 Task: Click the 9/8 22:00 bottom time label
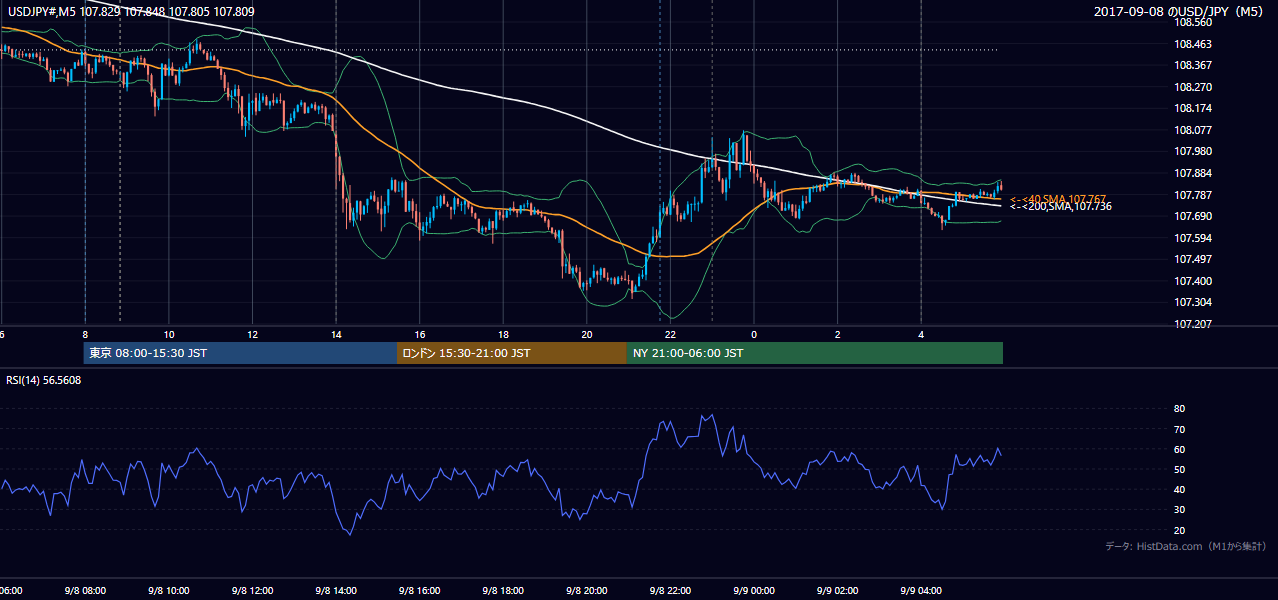pyautogui.click(x=670, y=591)
